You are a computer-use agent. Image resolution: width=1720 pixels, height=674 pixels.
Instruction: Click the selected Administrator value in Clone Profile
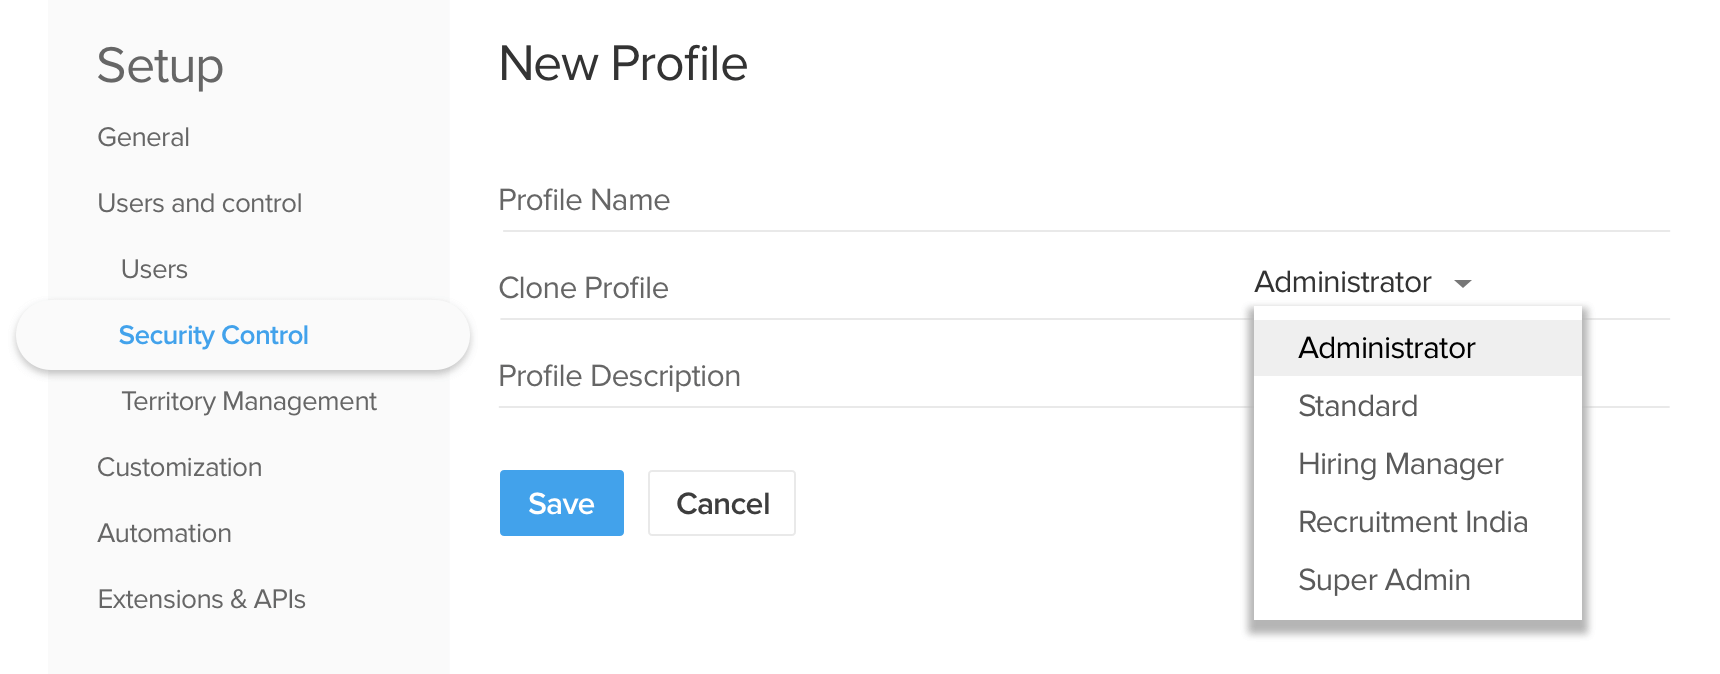coord(1342,283)
